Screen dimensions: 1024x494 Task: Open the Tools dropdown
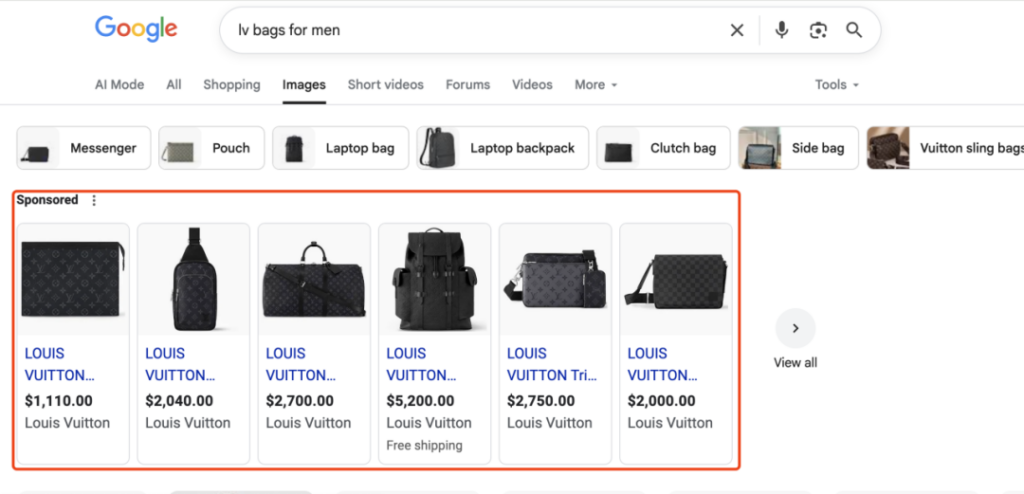click(836, 85)
